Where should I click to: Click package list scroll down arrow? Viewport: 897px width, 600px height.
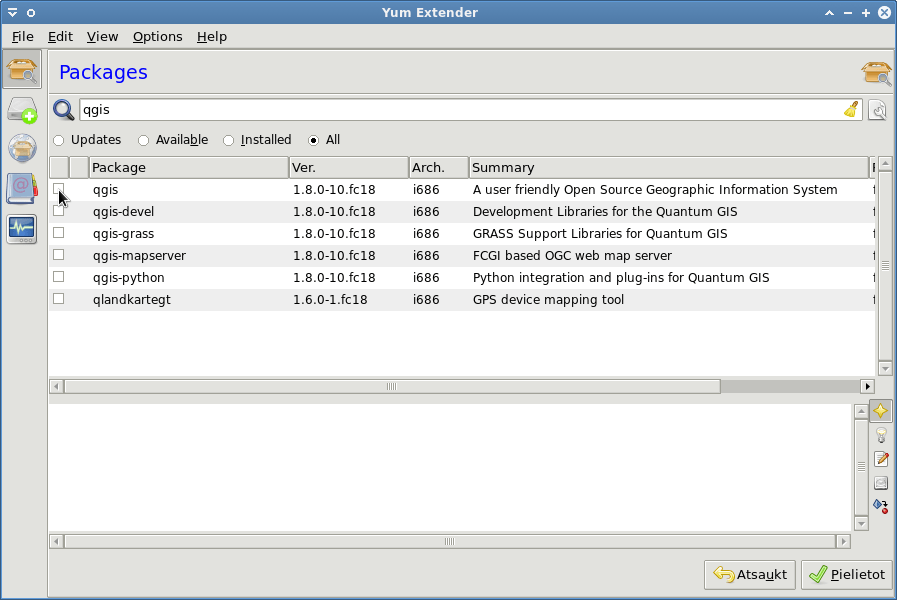(x=885, y=368)
